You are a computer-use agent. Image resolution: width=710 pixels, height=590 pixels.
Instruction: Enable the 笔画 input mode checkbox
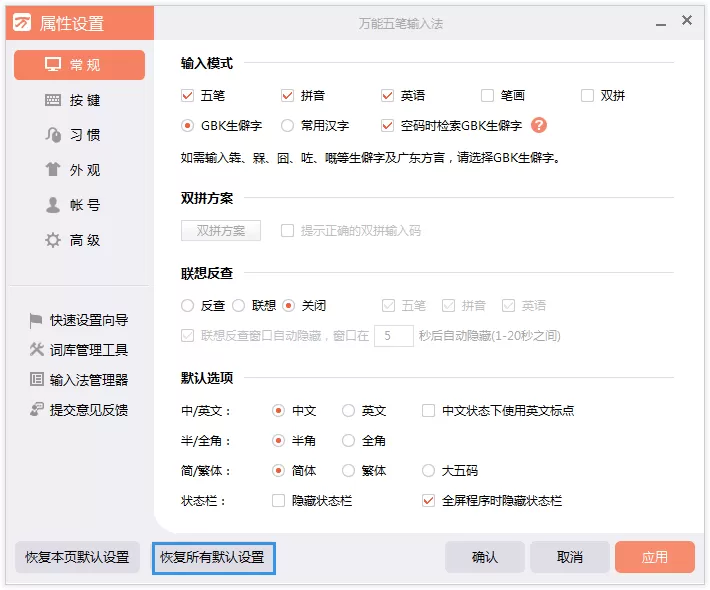[x=487, y=96]
